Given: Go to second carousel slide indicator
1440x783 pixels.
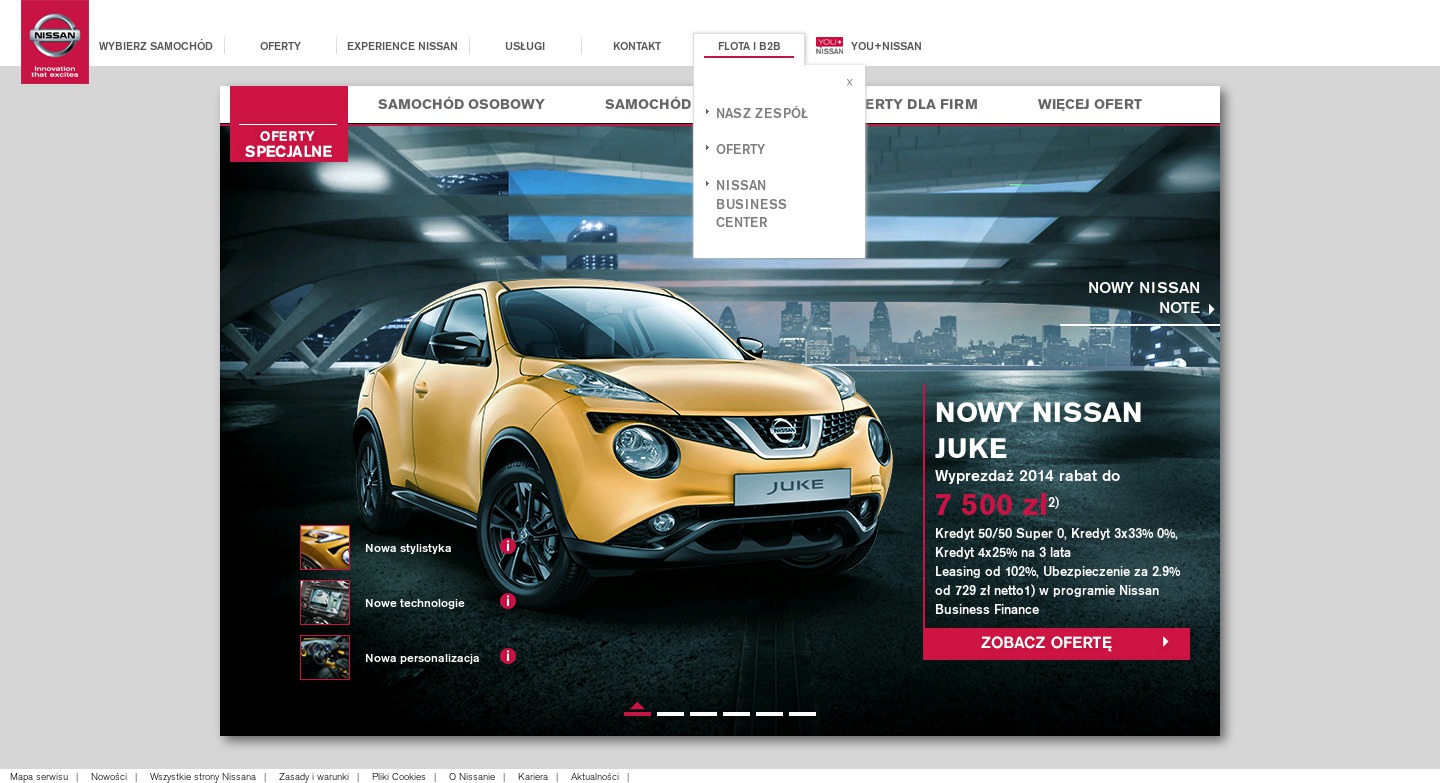Looking at the screenshot, I should (x=670, y=713).
